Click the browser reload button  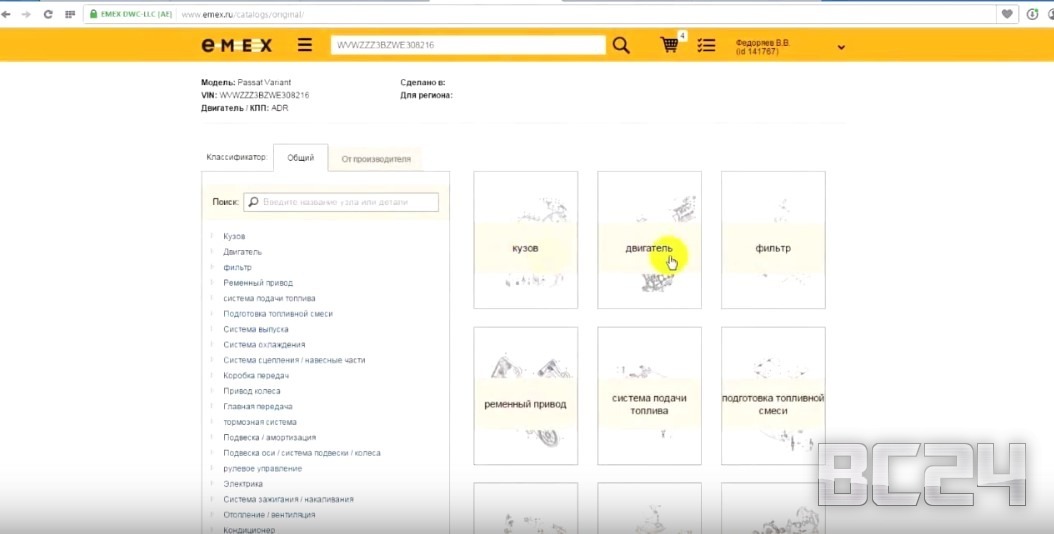tap(48, 14)
